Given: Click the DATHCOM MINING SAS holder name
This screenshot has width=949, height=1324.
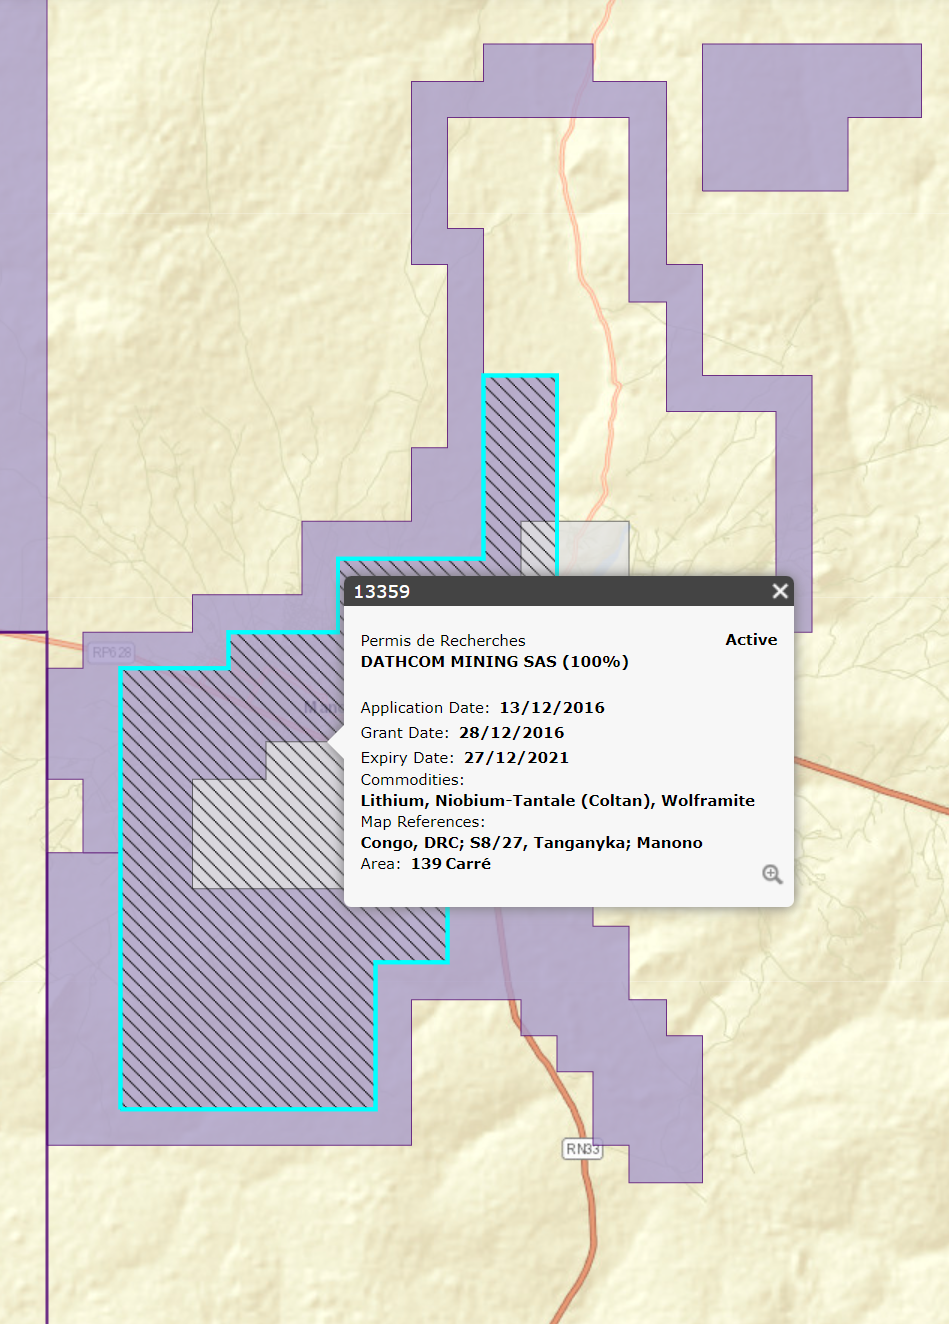Looking at the screenshot, I should coord(494,662).
